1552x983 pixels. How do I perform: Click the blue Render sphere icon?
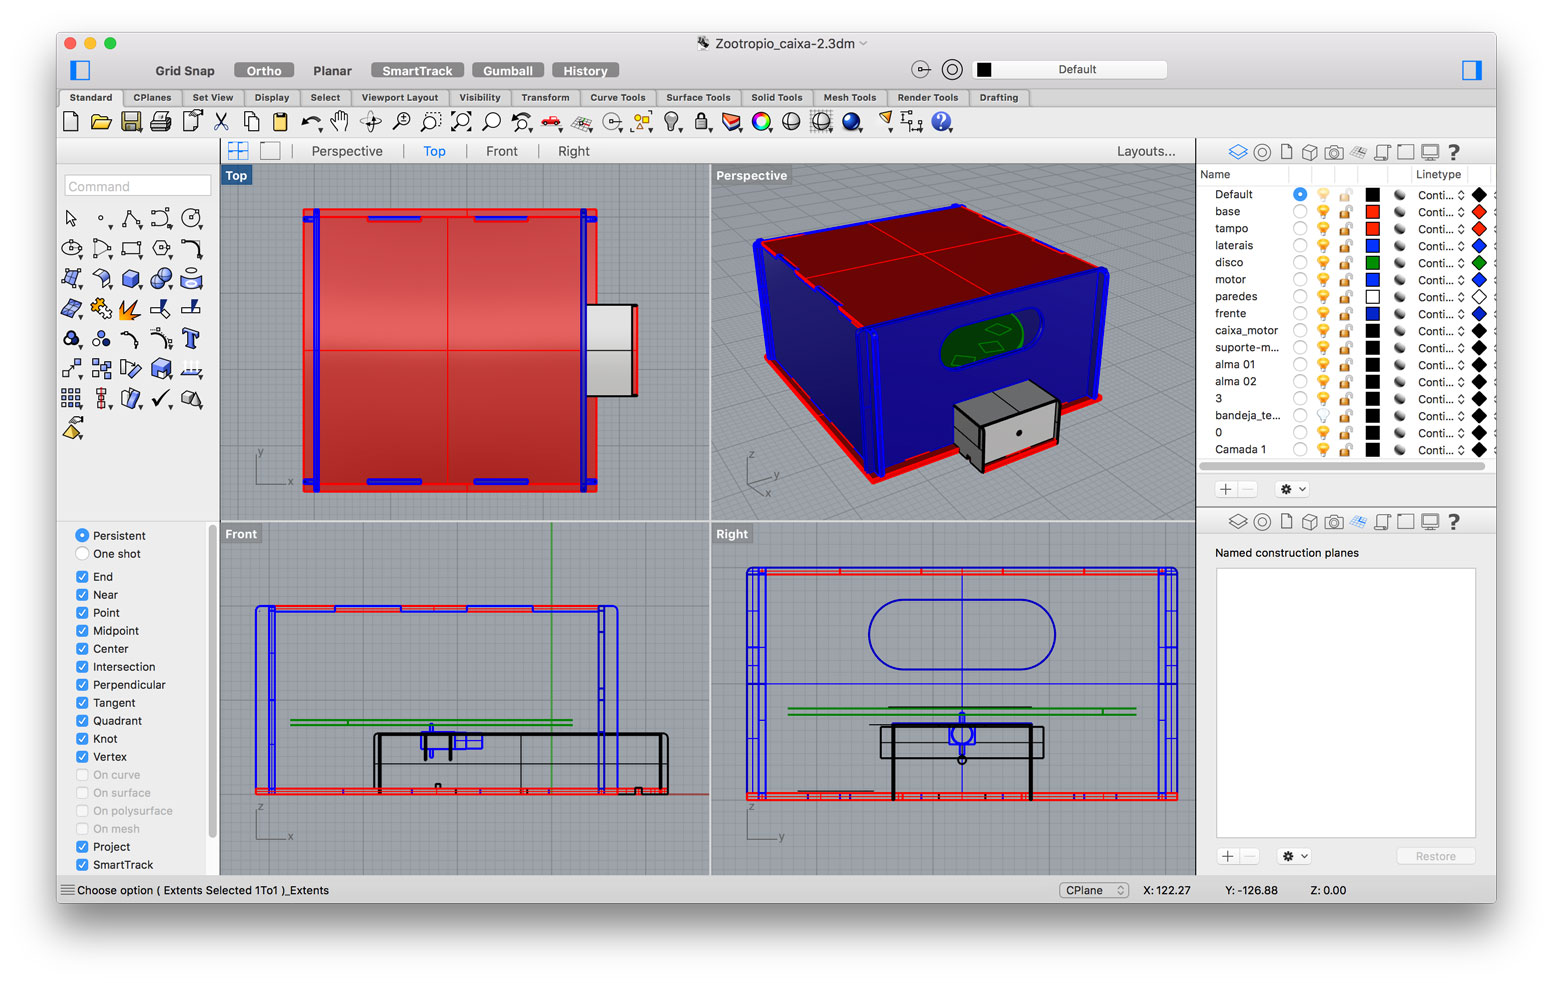(x=852, y=122)
